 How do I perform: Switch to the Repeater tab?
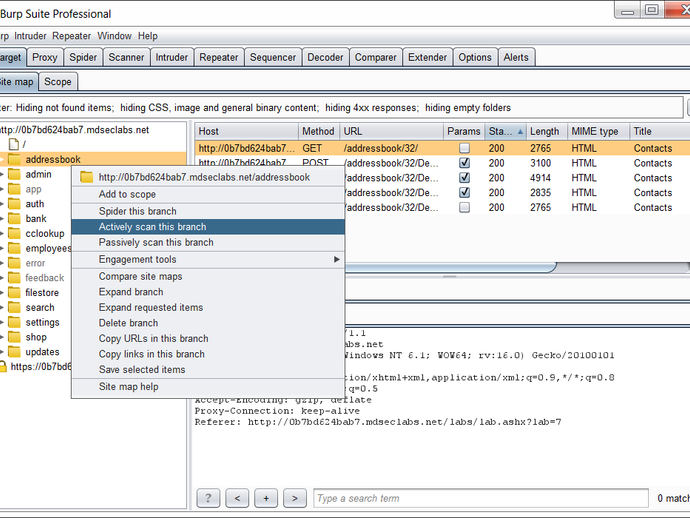pos(219,57)
